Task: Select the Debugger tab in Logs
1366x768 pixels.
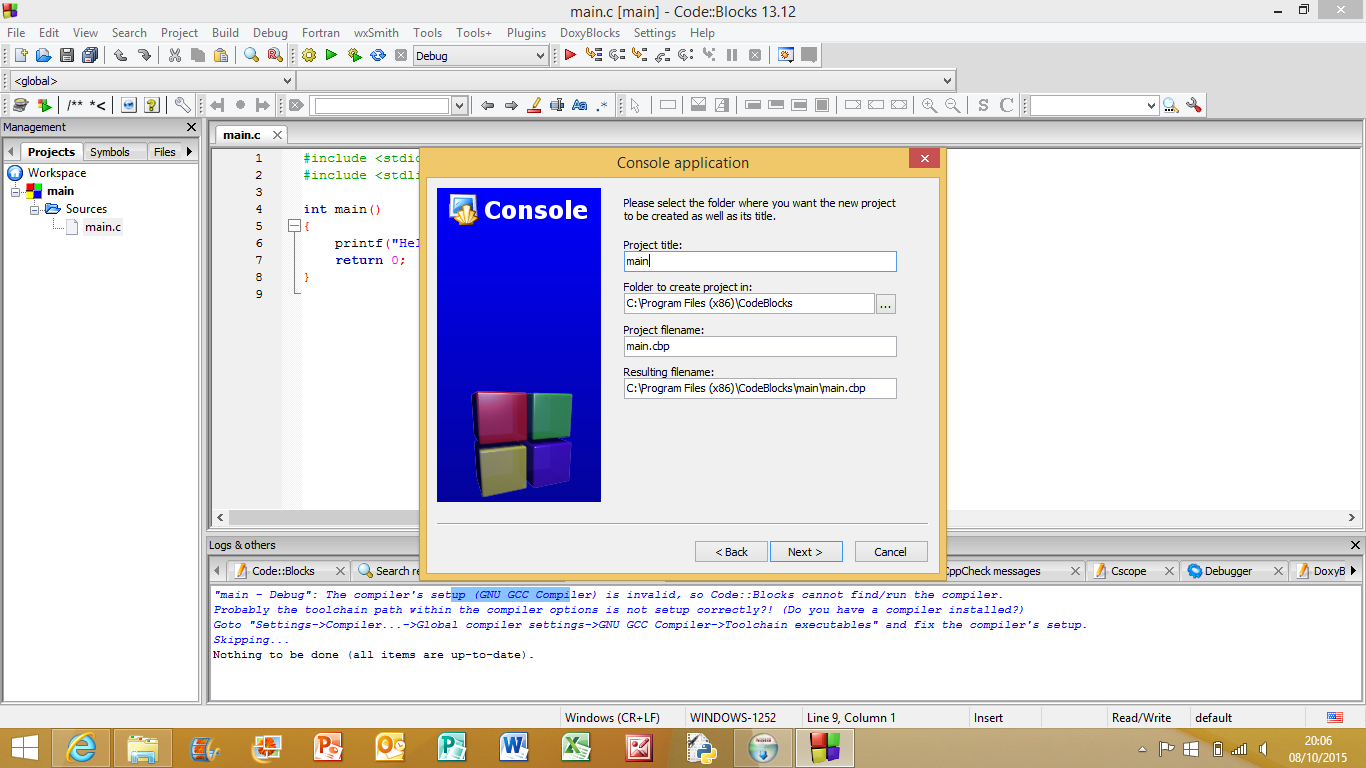Action: coord(1230,571)
